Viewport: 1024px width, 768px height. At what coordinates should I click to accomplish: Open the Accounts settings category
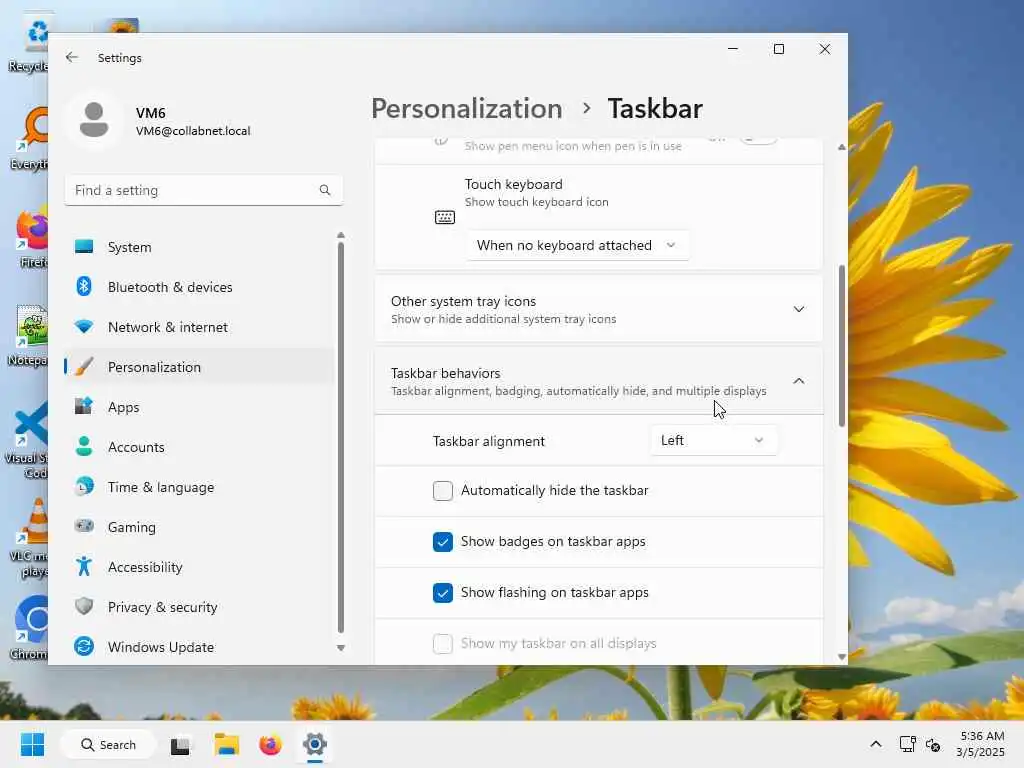click(x=200, y=447)
